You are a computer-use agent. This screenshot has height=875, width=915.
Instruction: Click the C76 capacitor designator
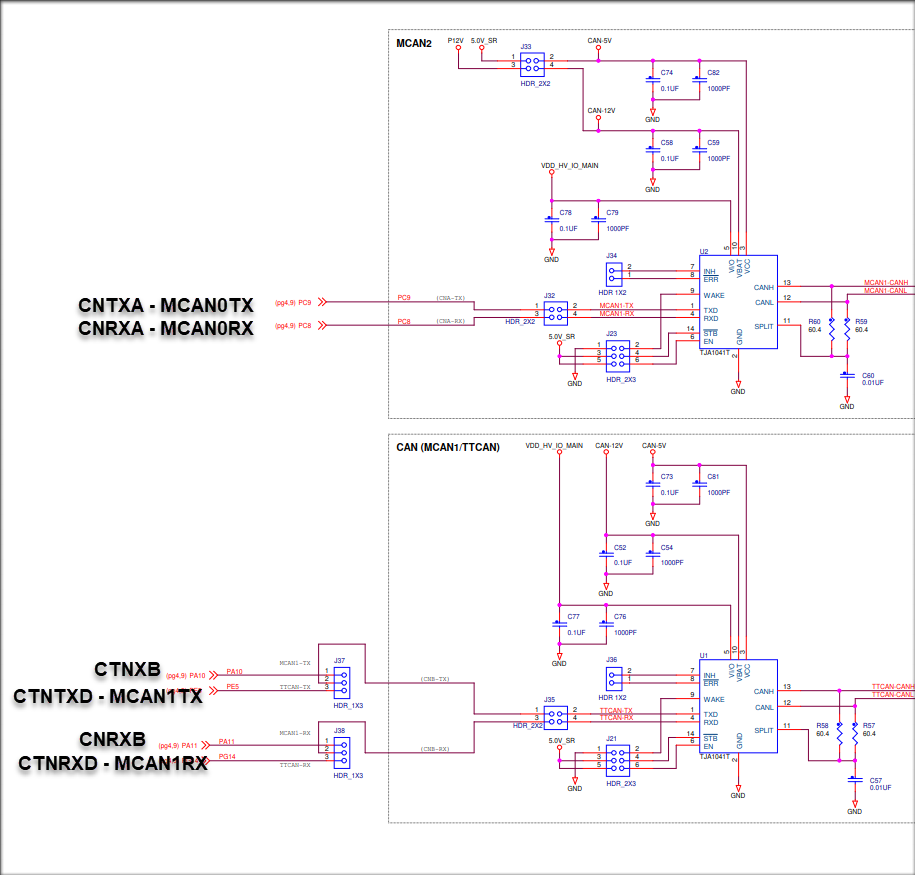620,616
